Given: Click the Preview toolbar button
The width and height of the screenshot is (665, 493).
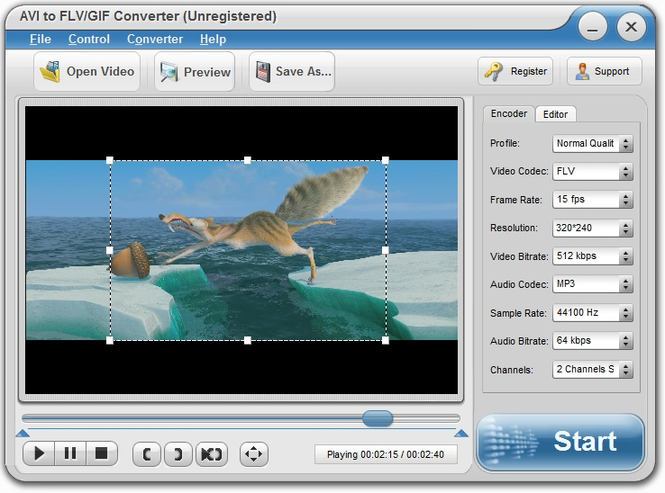Looking at the screenshot, I should click(x=195, y=71).
